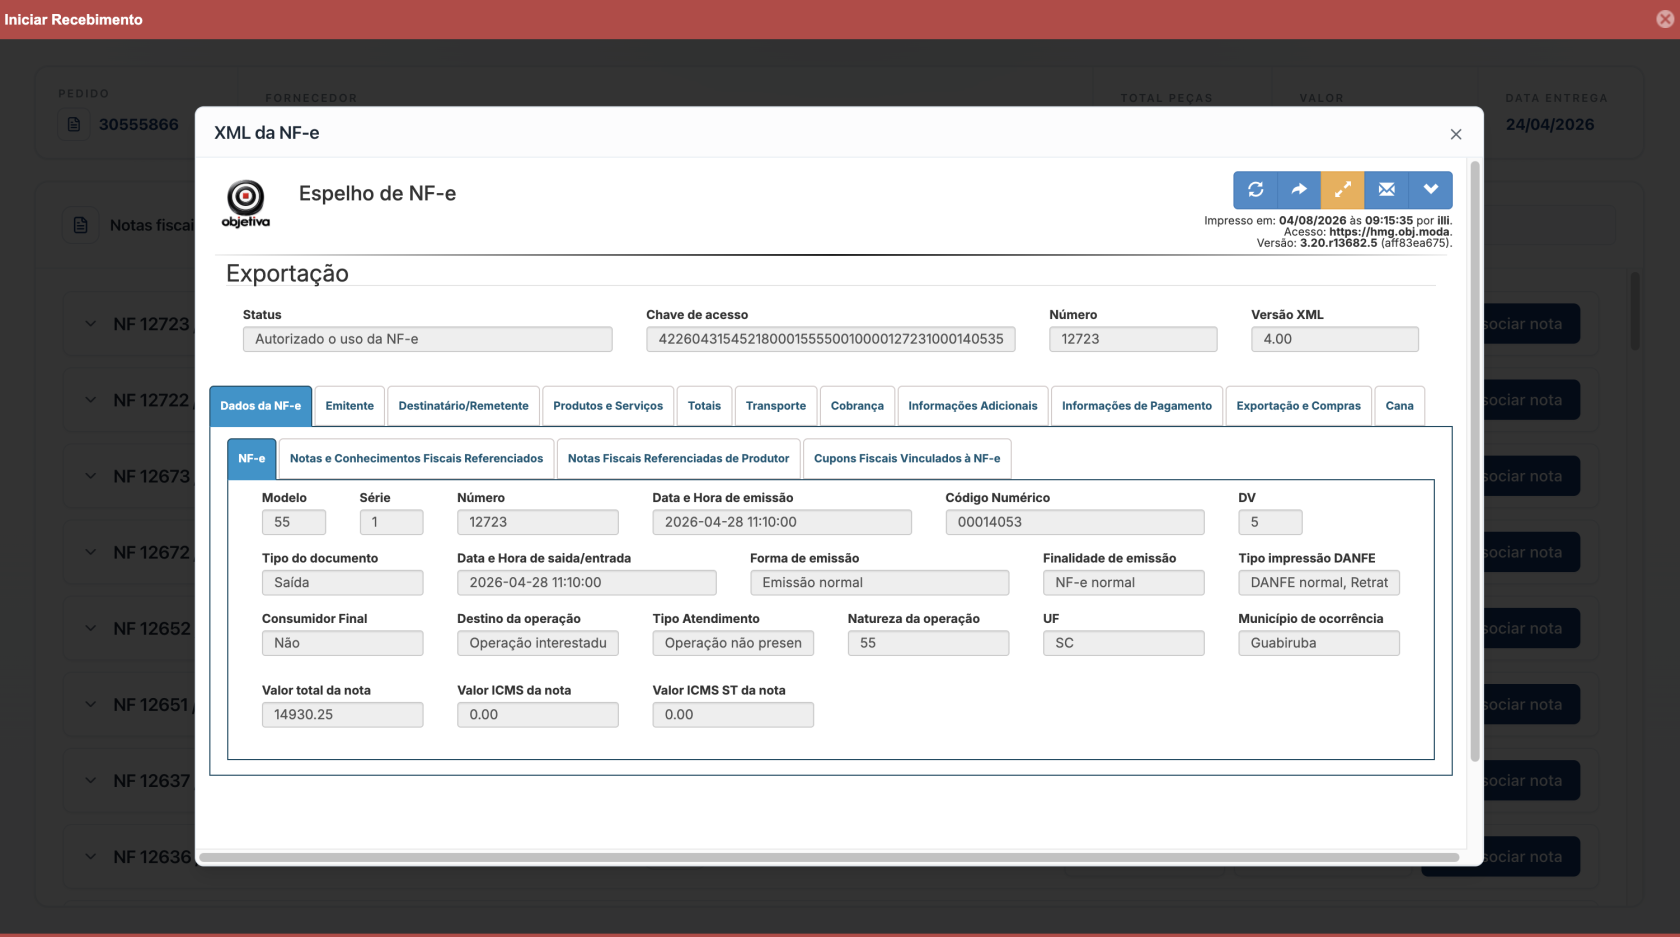Image resolution: width=1680 pixels, height=937 pixels.
Task: Expand the NF 12651 row
Action: coord(90,704)
